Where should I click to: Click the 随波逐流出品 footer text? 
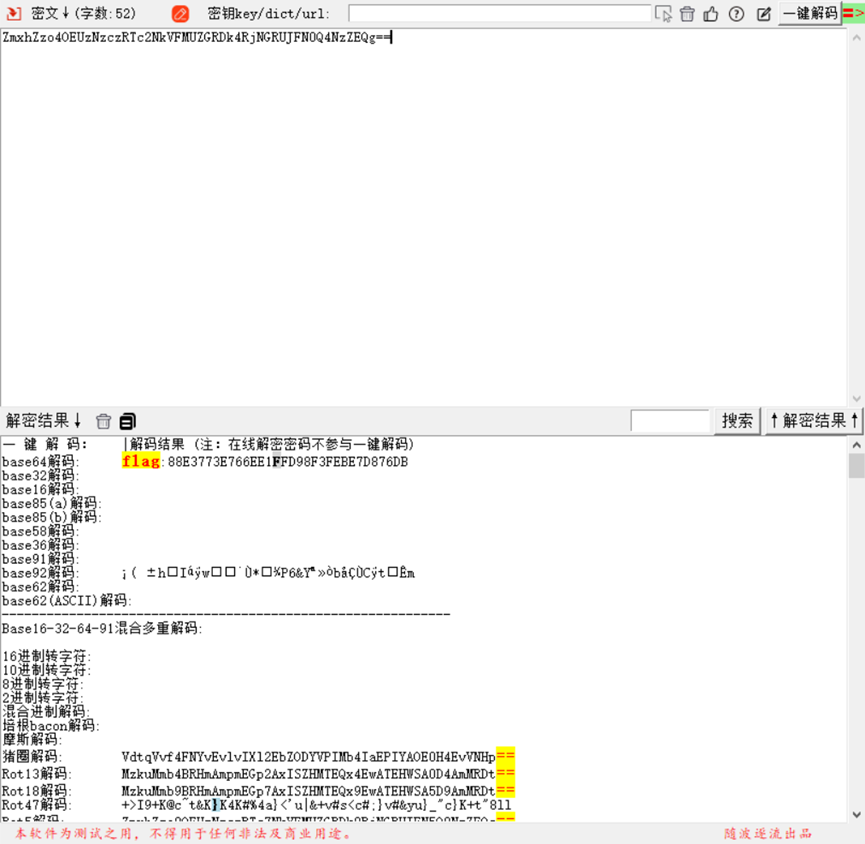(x=768, y=833)
